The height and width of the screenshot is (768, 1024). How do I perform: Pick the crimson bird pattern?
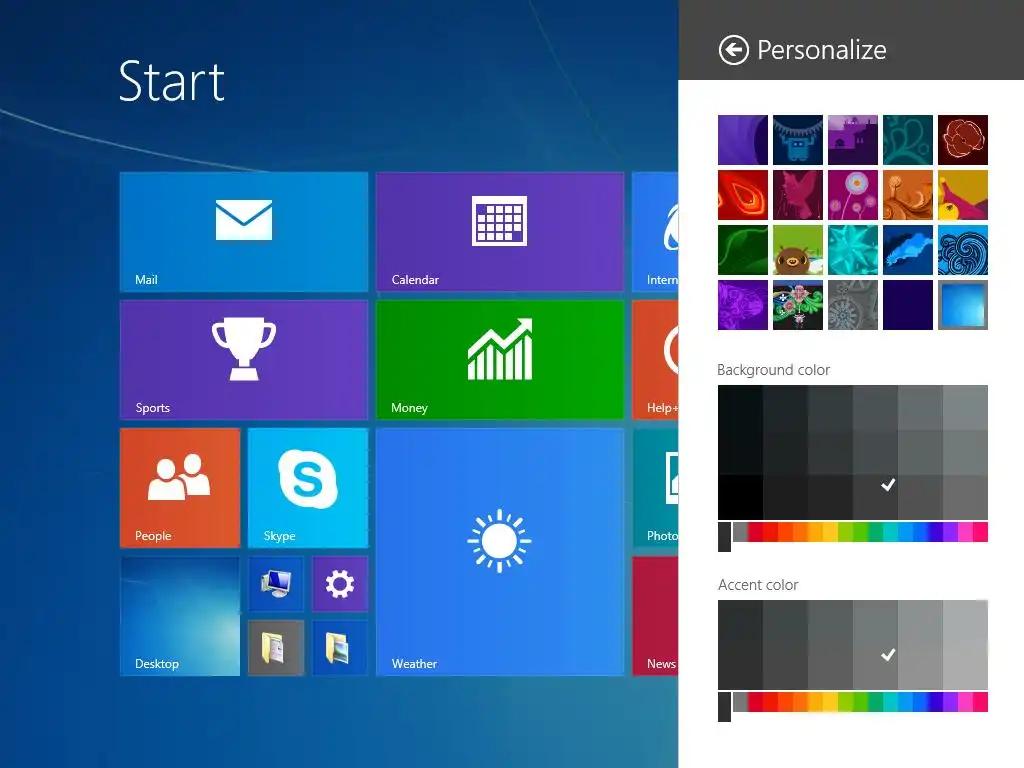[797, 195]
